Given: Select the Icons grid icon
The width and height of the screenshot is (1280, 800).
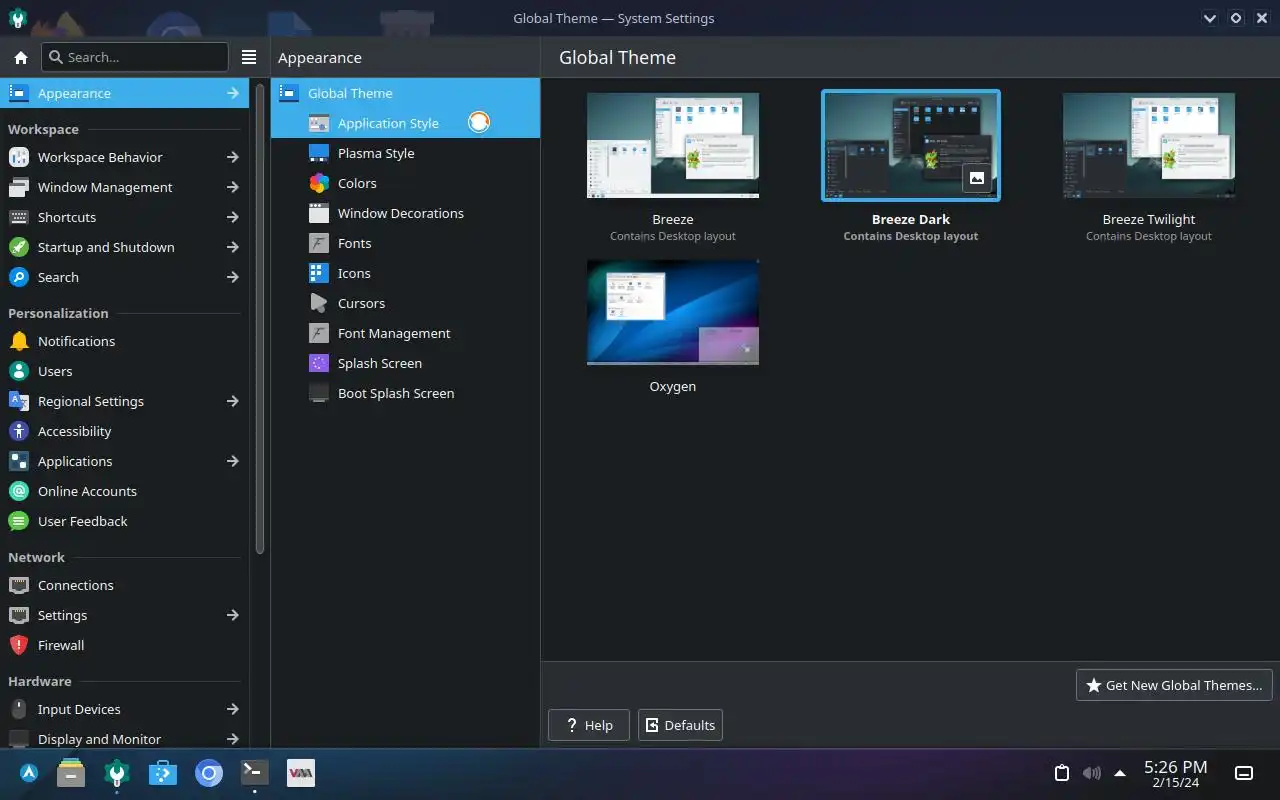Looking at the screenshot, I should (319, 273).
